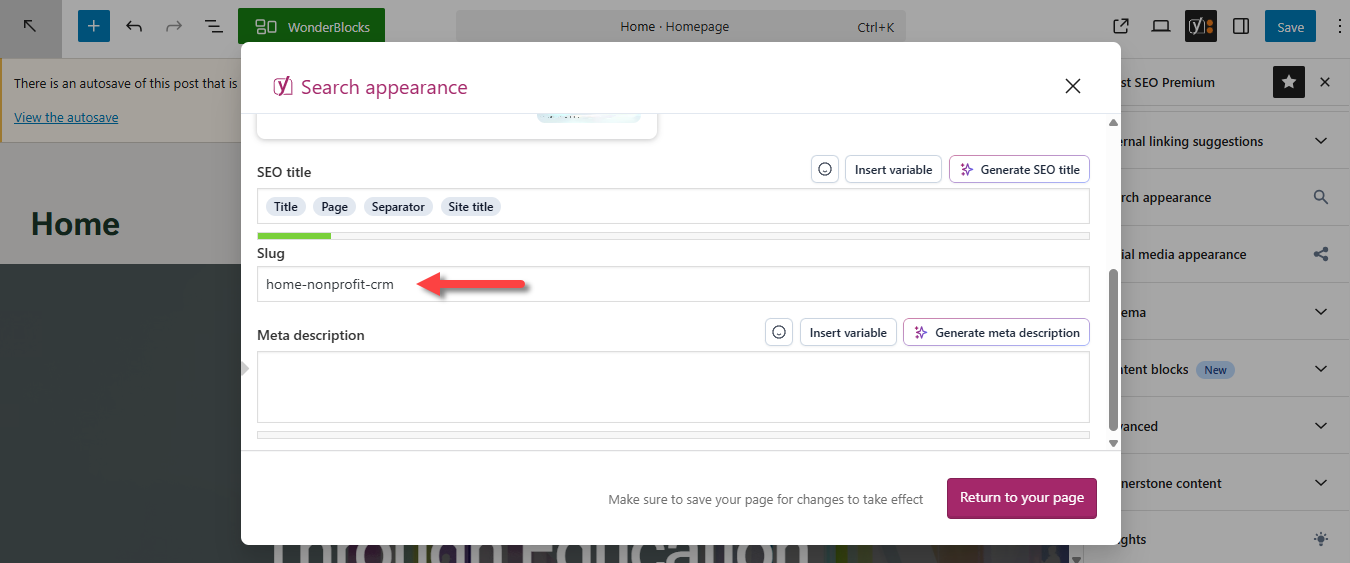1350x563 pixels.
Task: Insert variable into SEO title
Action: pos(894,170)
